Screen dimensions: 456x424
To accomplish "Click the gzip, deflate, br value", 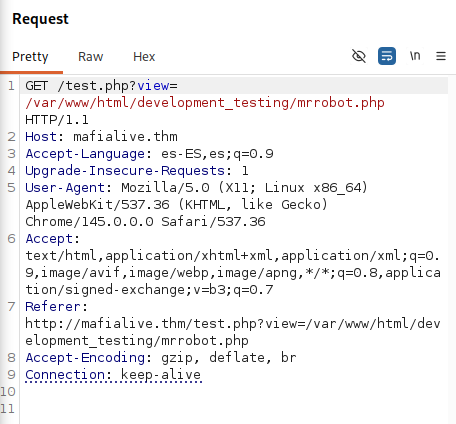I will point(229,358).
